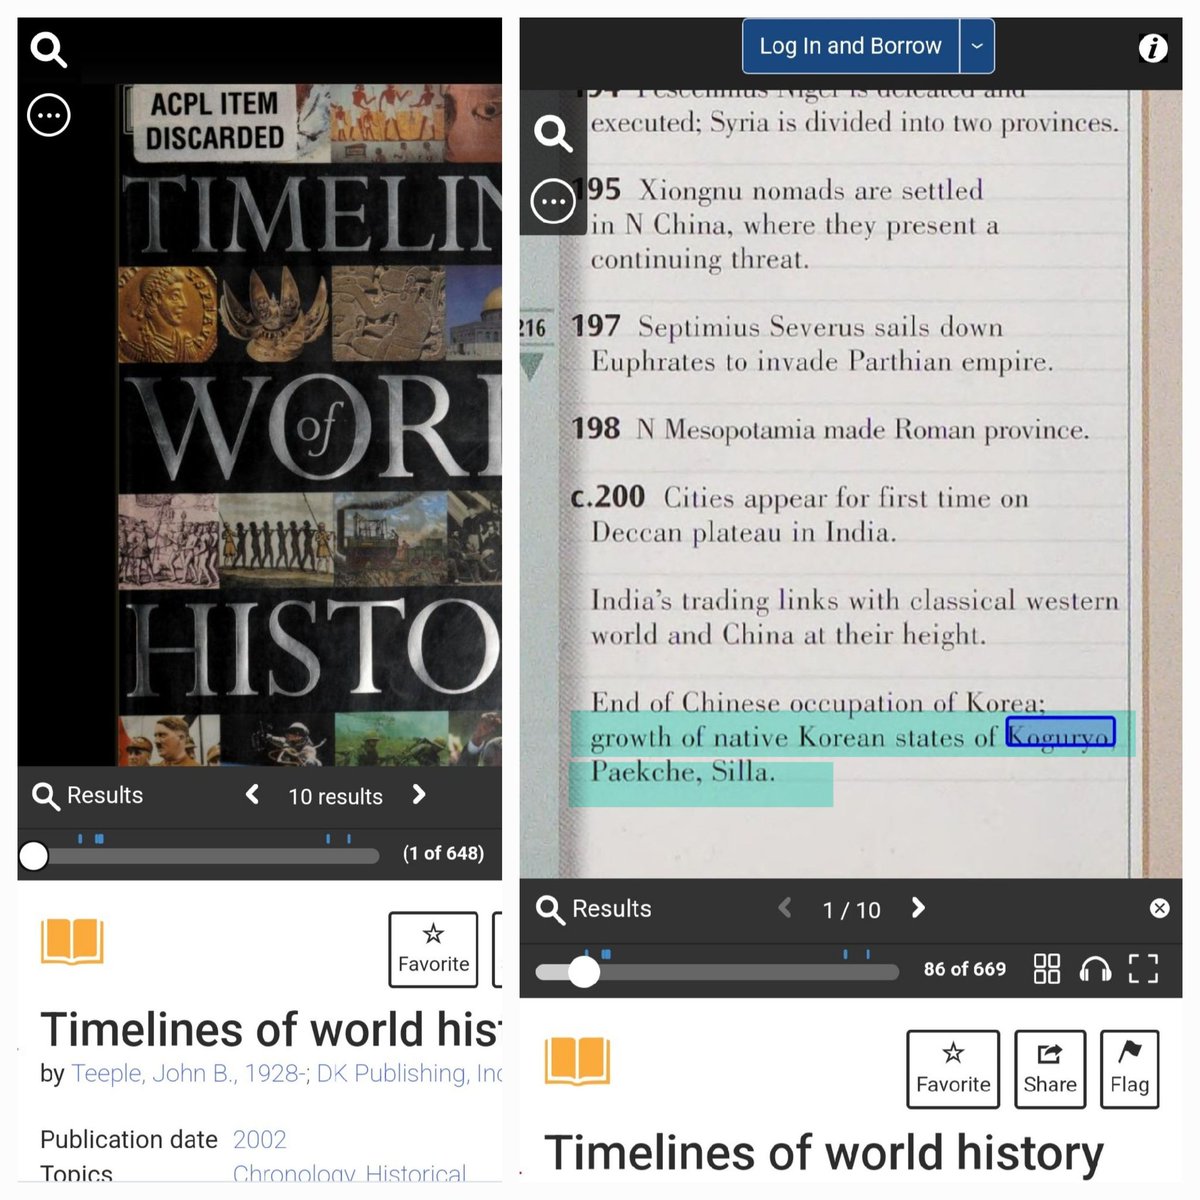Screen dimensions: 1200x1200
Task: Favorite the book in right panel
Action: pos(953,1069)
